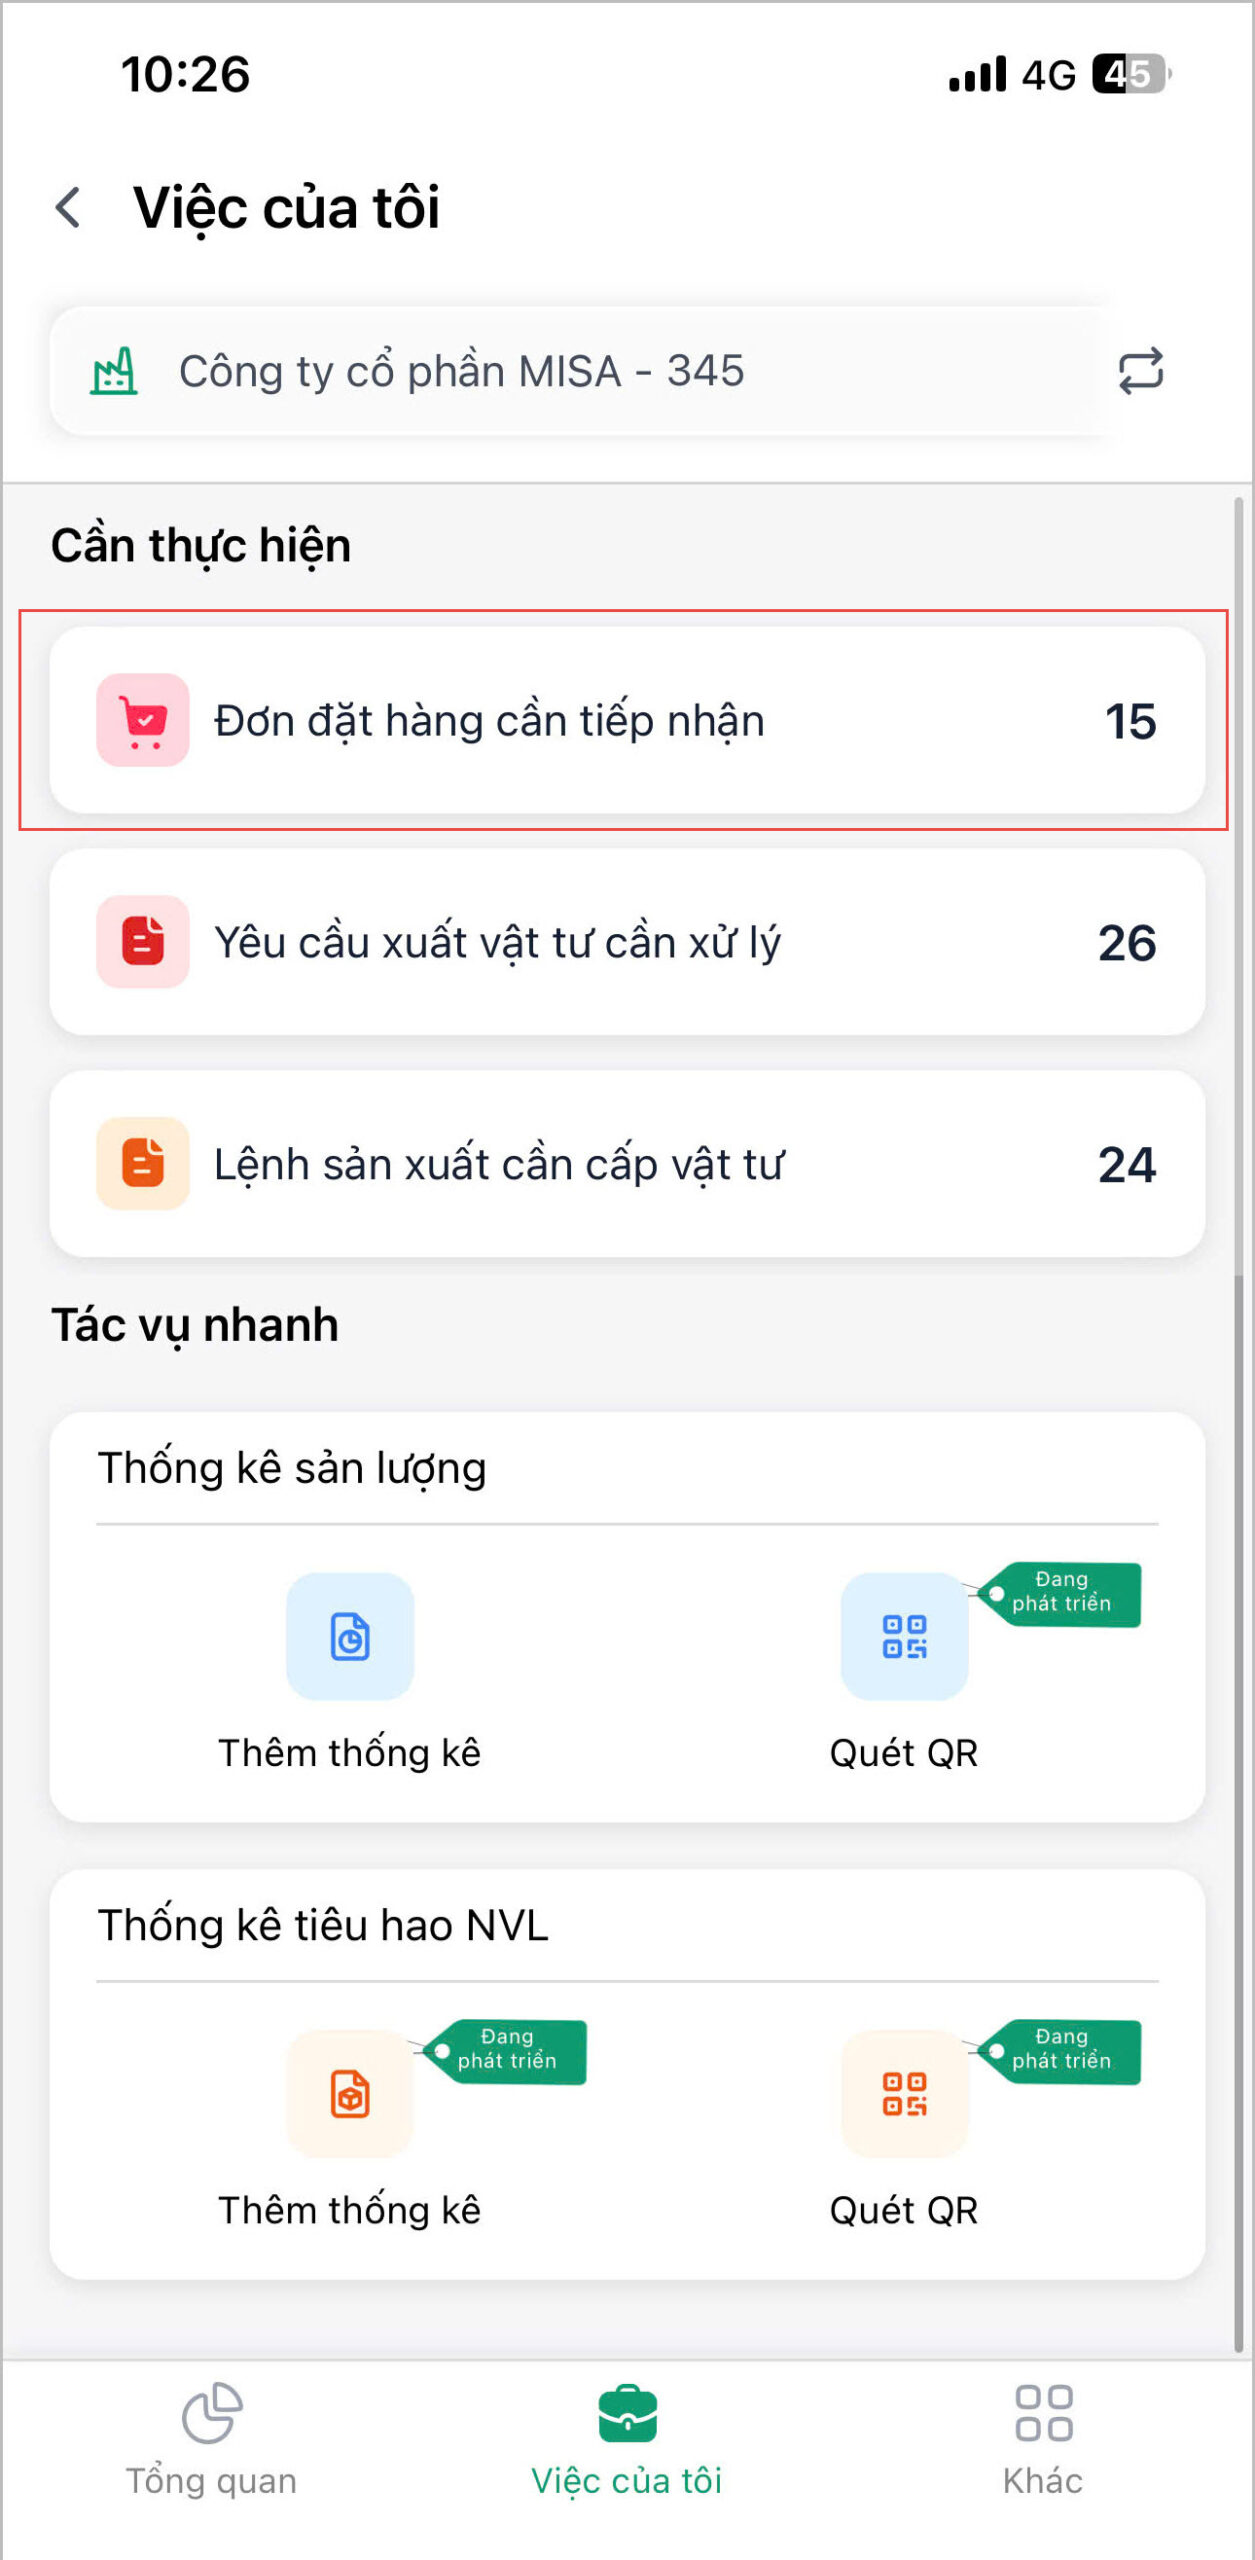
Task: Tap the pink shopping cart icon
Action: click(x=143, y=720)
